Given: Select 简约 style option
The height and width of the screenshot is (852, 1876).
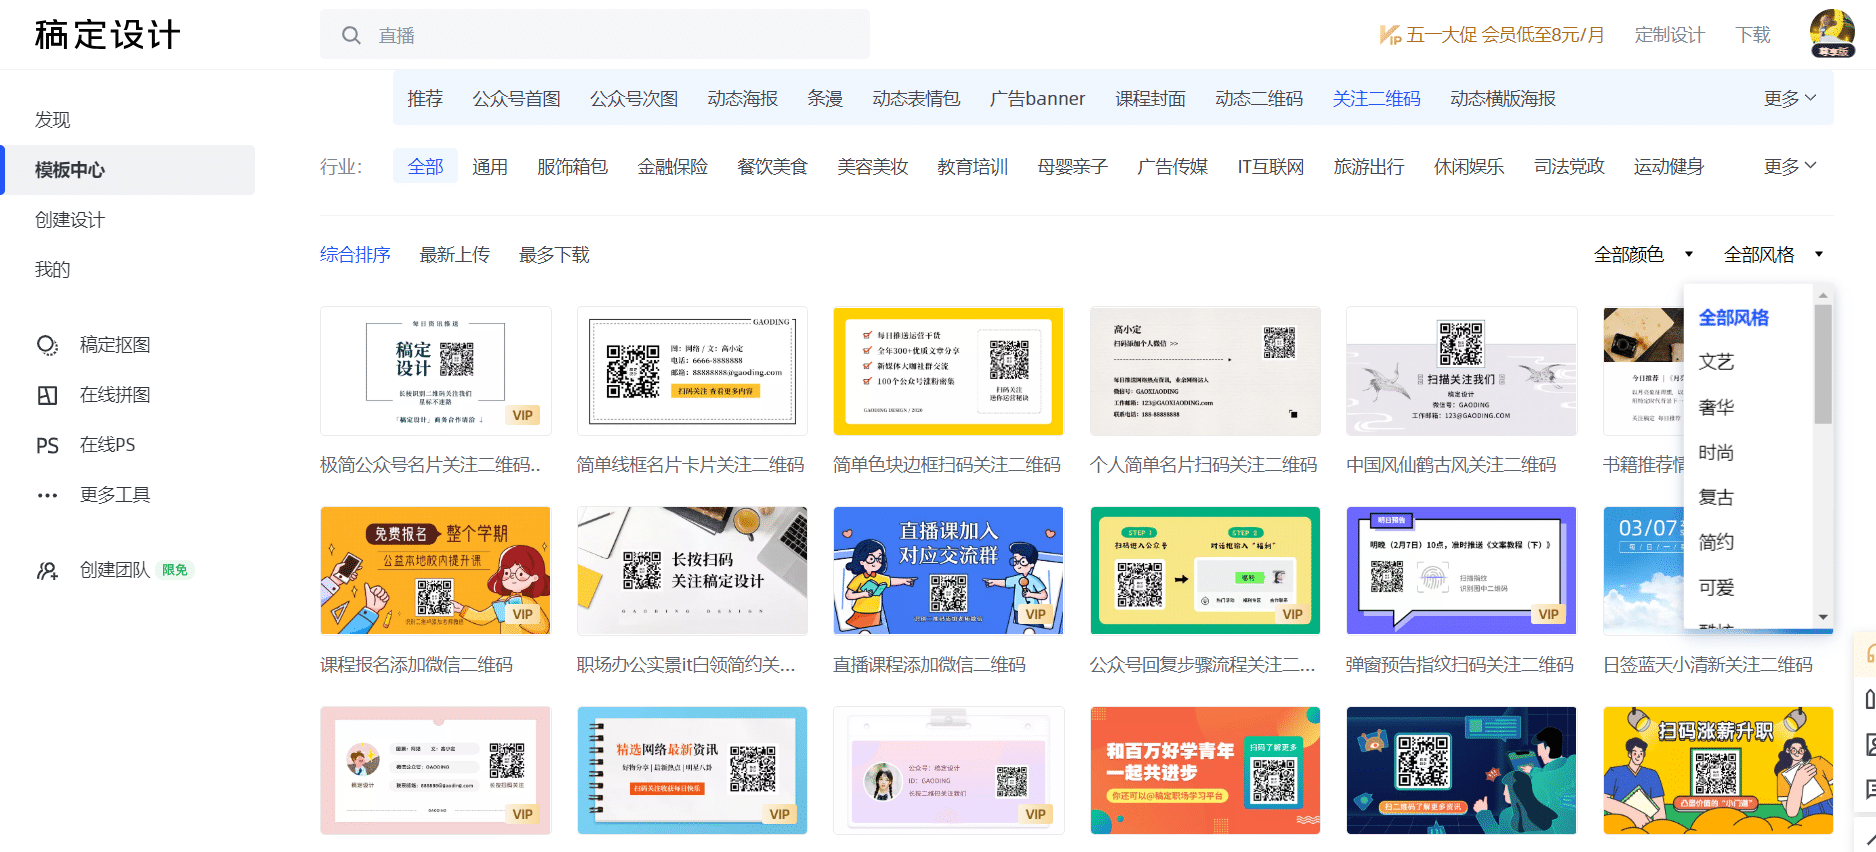Looking at the screenshot, I should (x=1716, y=542).
